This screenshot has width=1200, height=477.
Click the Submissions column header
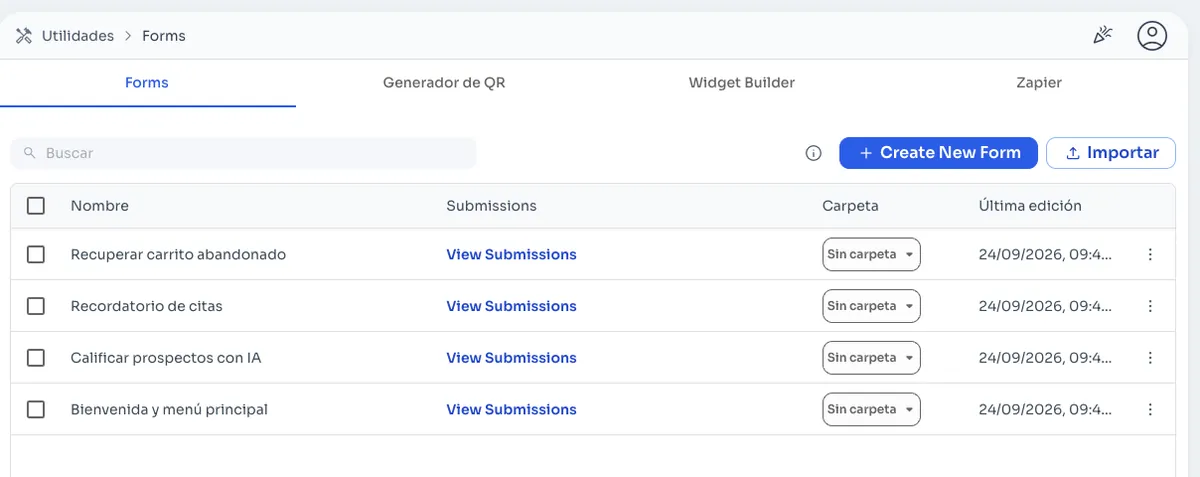(491, 206)
